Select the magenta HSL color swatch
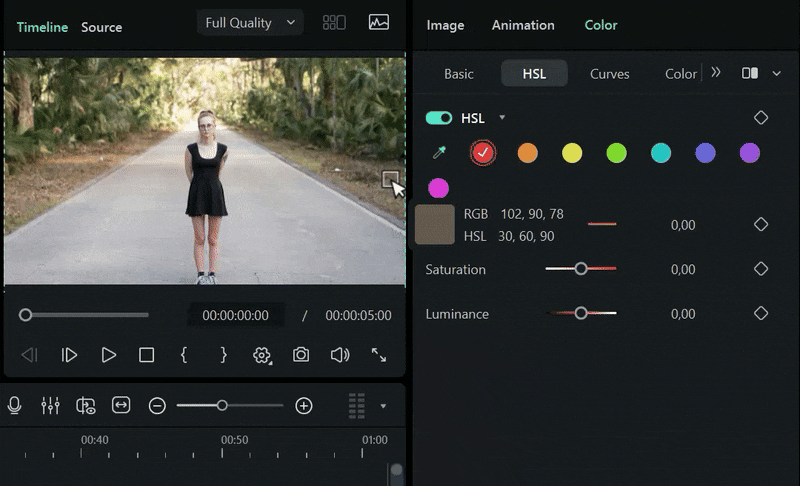Viewport: 800px width, 486px height. pyautogui.click(x=438, y=188)
